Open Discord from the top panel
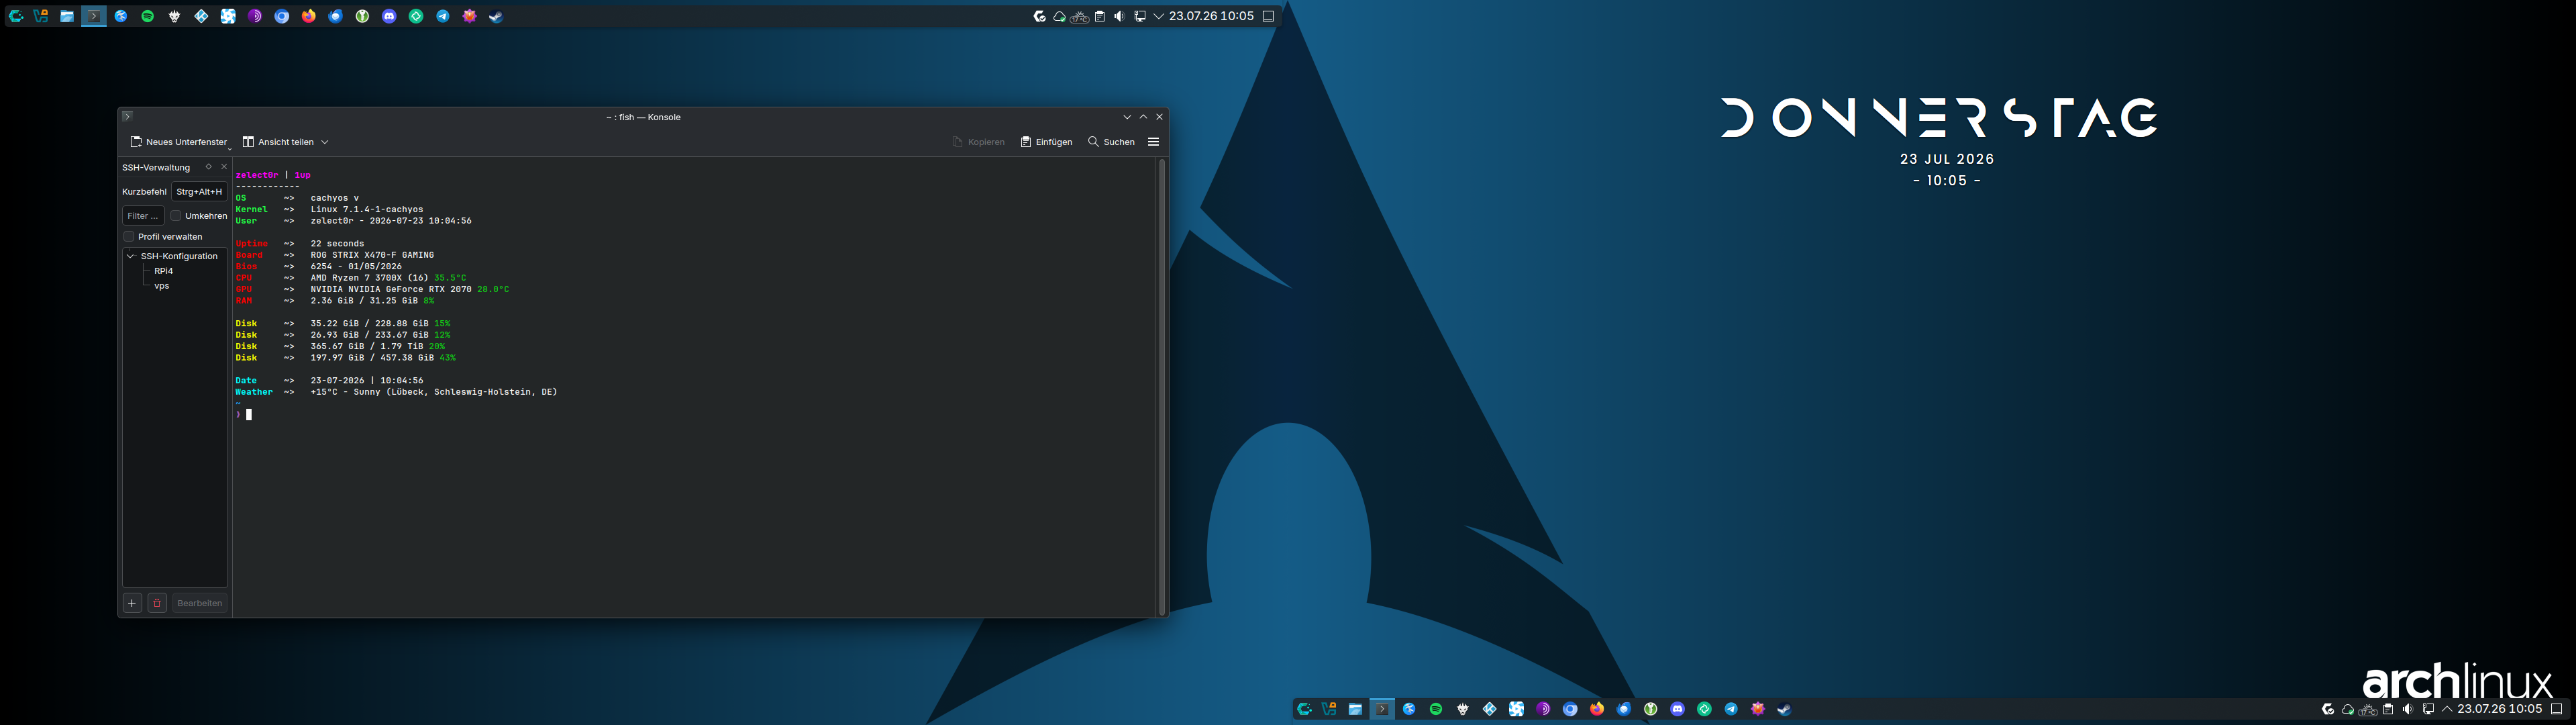The height and width of the screenshot is (725, 2576). coord(390,16)
